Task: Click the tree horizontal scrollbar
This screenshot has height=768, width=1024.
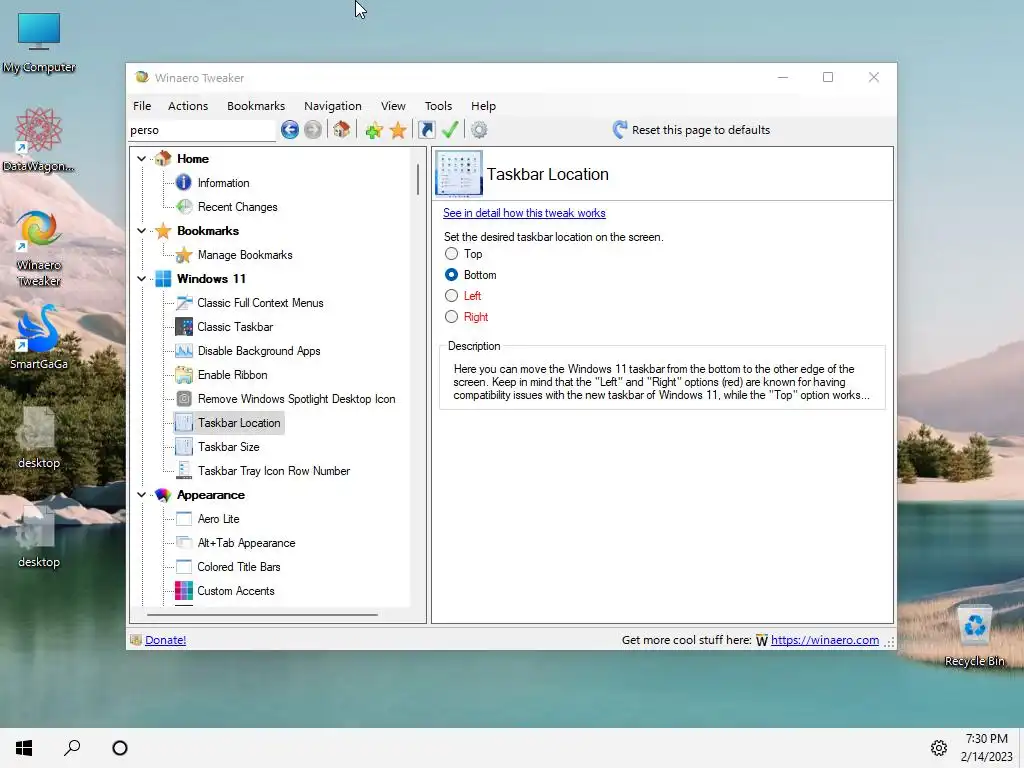Action: click(262, 615)
